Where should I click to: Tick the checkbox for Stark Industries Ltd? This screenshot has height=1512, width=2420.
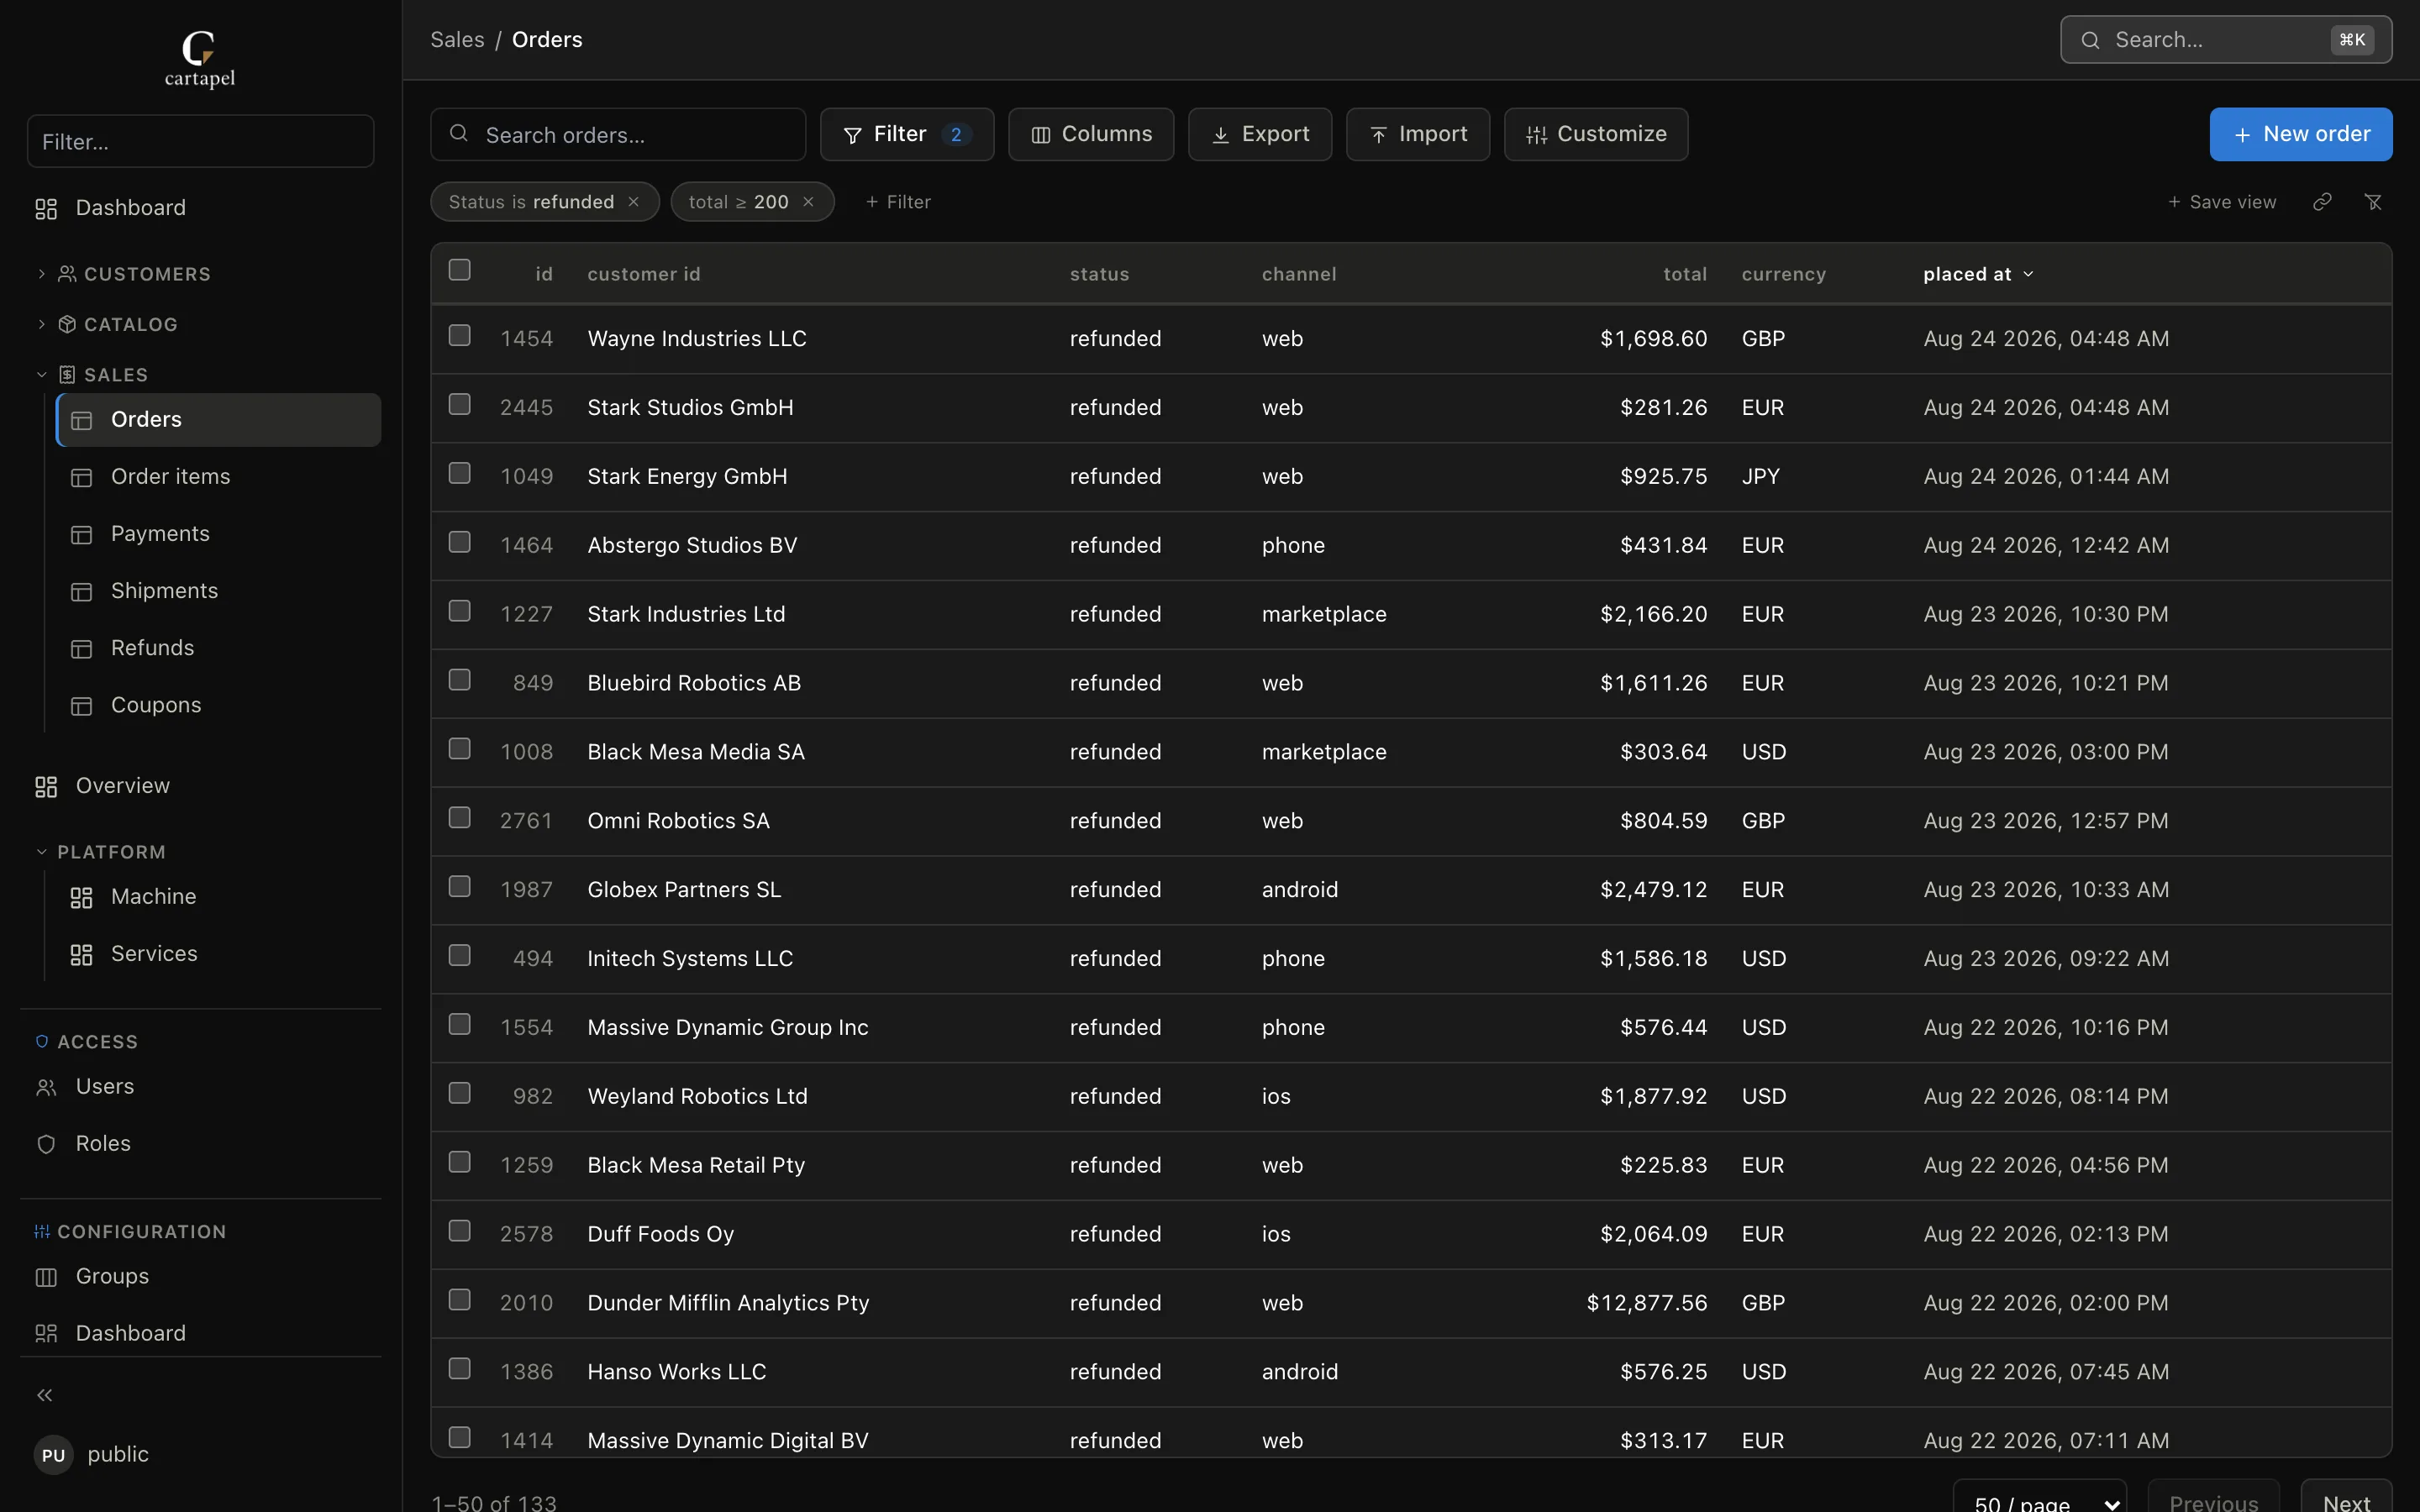[x=460, y=611]
